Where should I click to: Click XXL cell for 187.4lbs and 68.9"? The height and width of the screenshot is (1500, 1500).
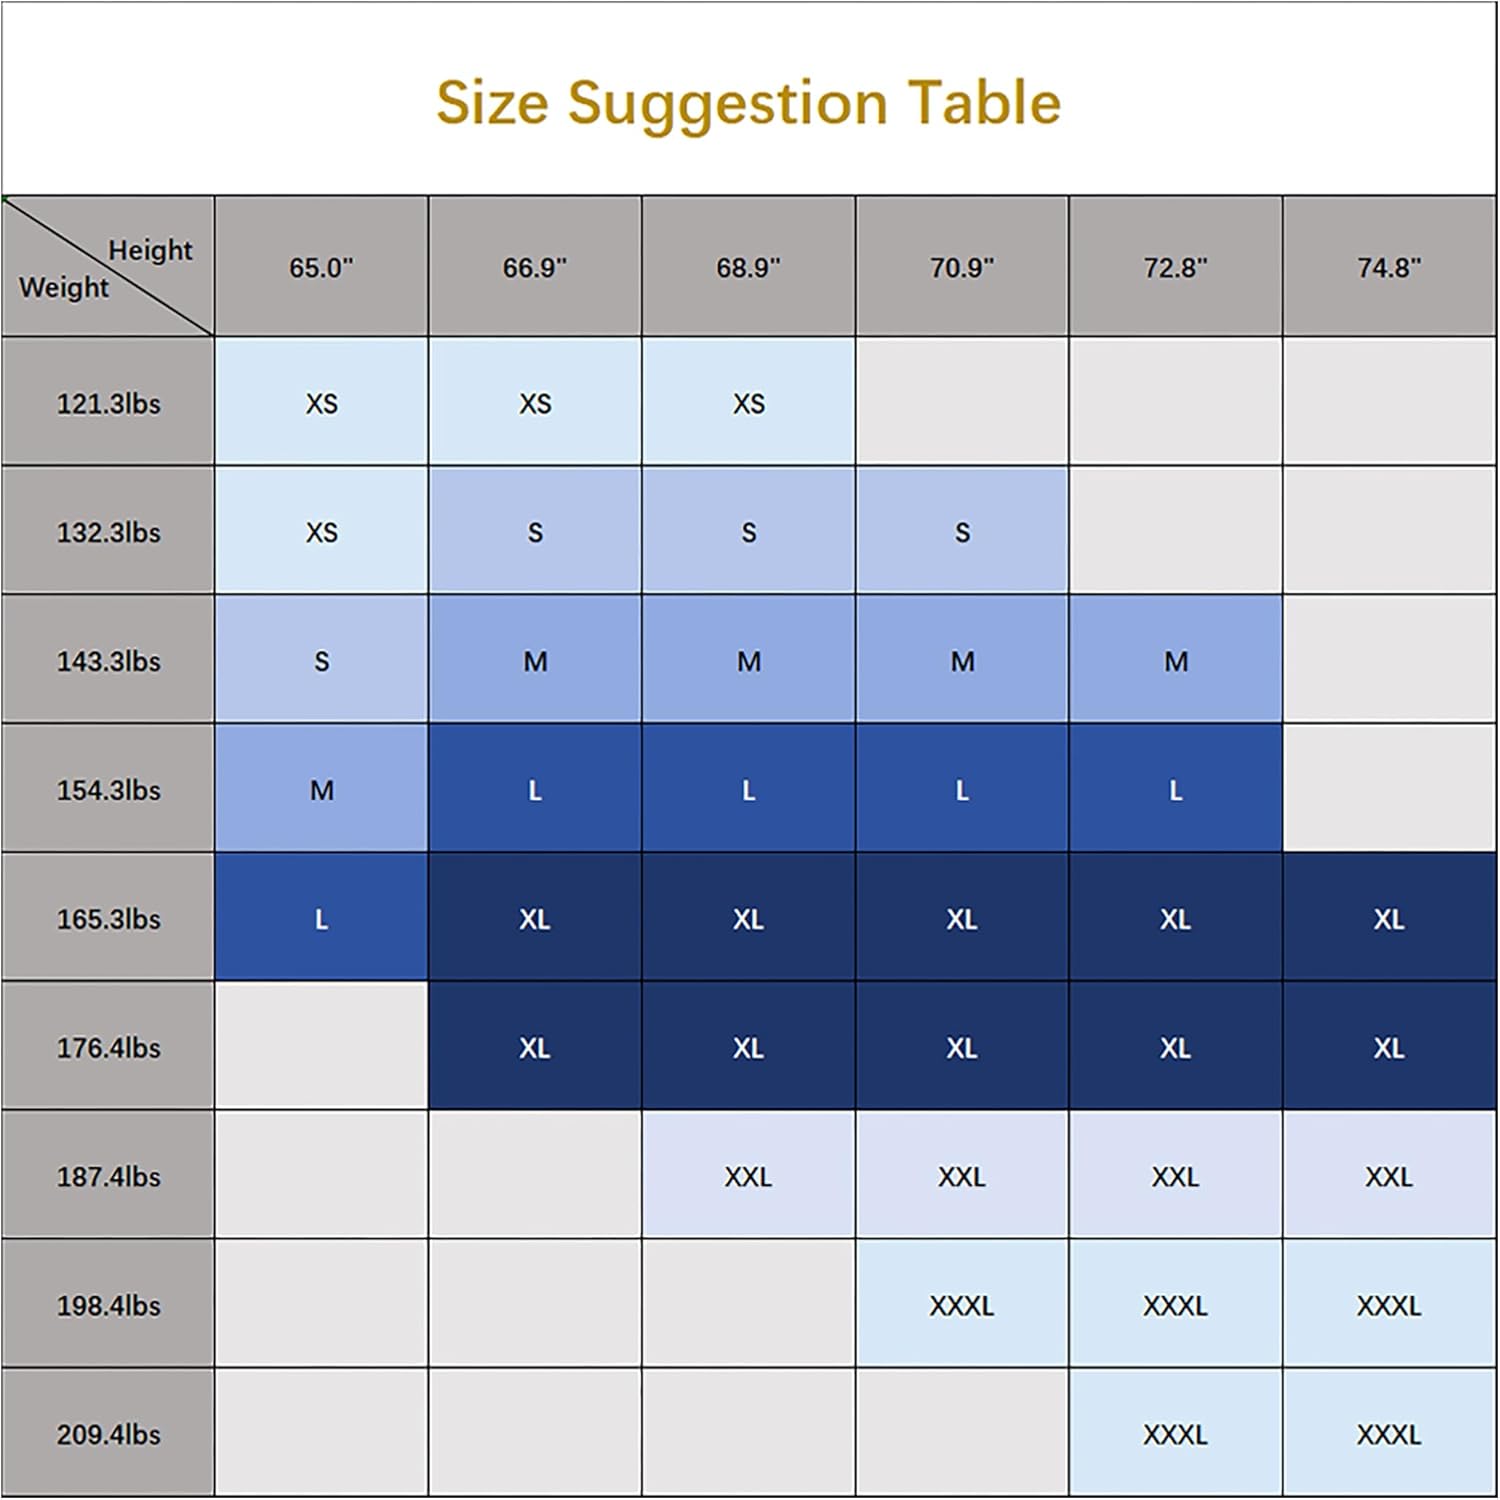[x=748, y=1176]
